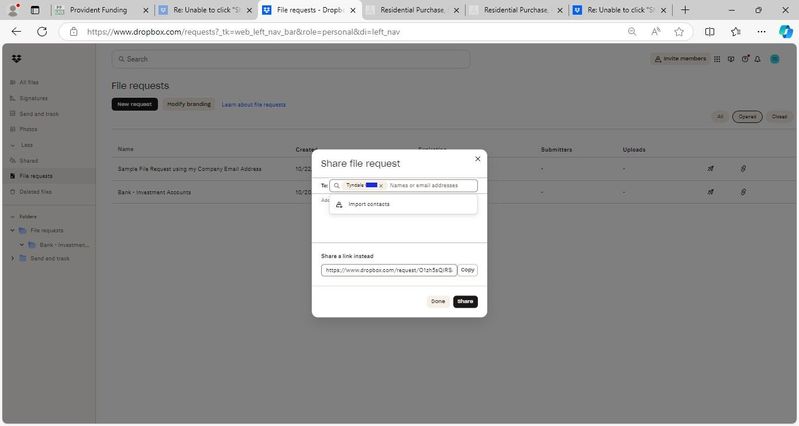Choose Import contacts from the suggestion list
The height and width of the screenshot is (426, 799).
click(403, 204)
